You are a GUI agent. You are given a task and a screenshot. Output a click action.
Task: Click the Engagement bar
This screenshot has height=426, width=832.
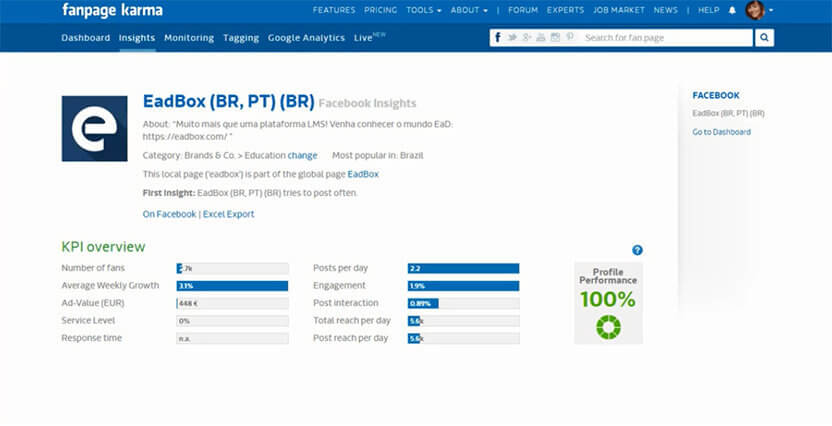463,286
